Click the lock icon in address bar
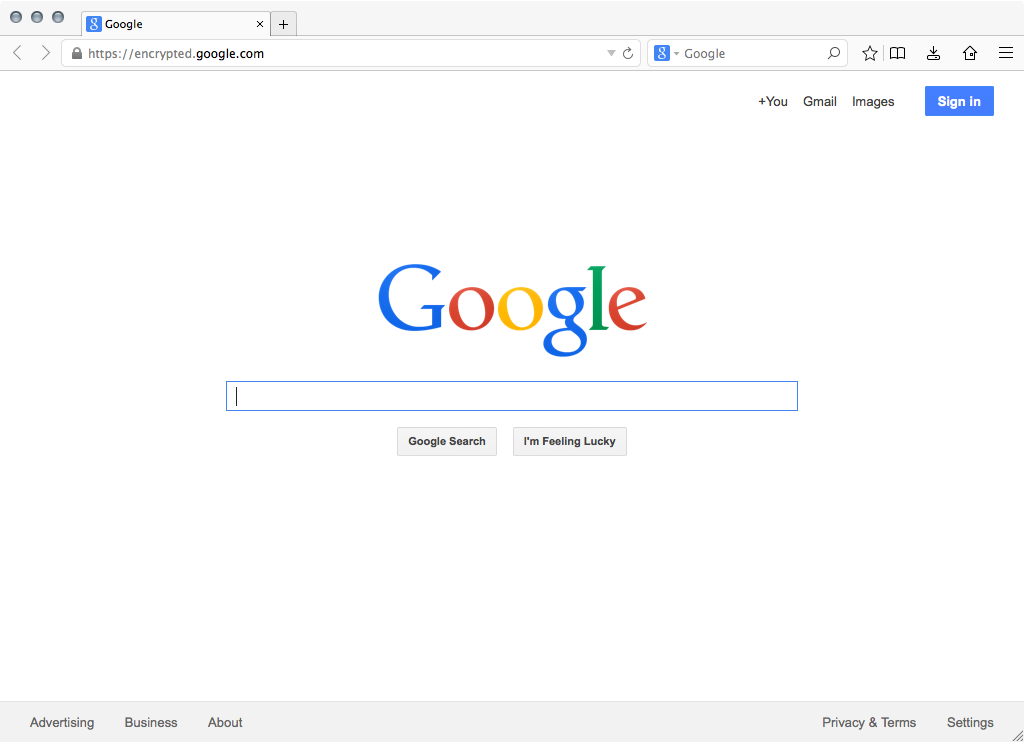The height and width of the screenshot is (742, 1024). pos(76,54)
